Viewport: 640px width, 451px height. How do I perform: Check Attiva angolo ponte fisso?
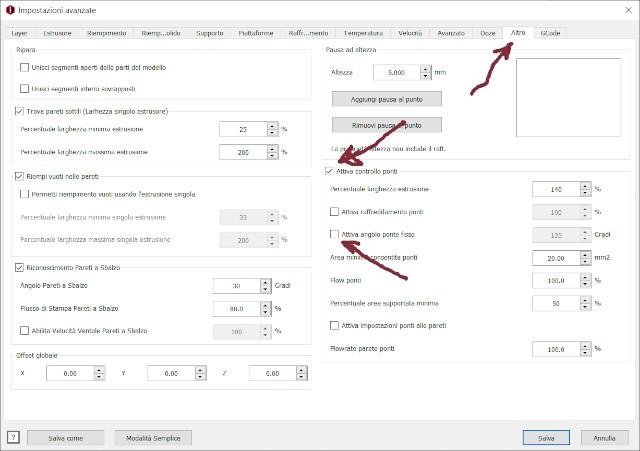point(334,234)
